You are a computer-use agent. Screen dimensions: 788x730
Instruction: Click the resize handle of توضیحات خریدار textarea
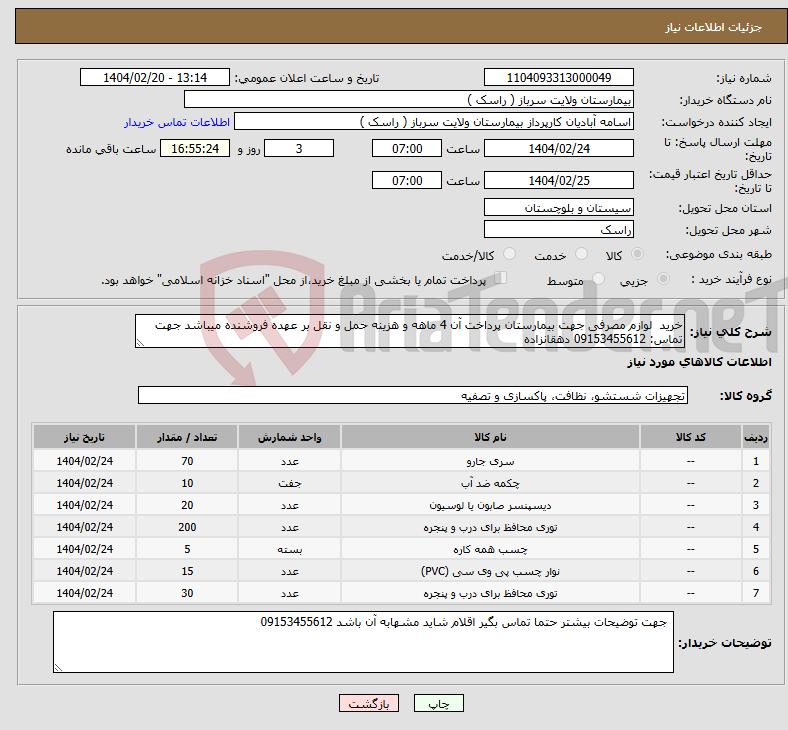click(58, 668)
